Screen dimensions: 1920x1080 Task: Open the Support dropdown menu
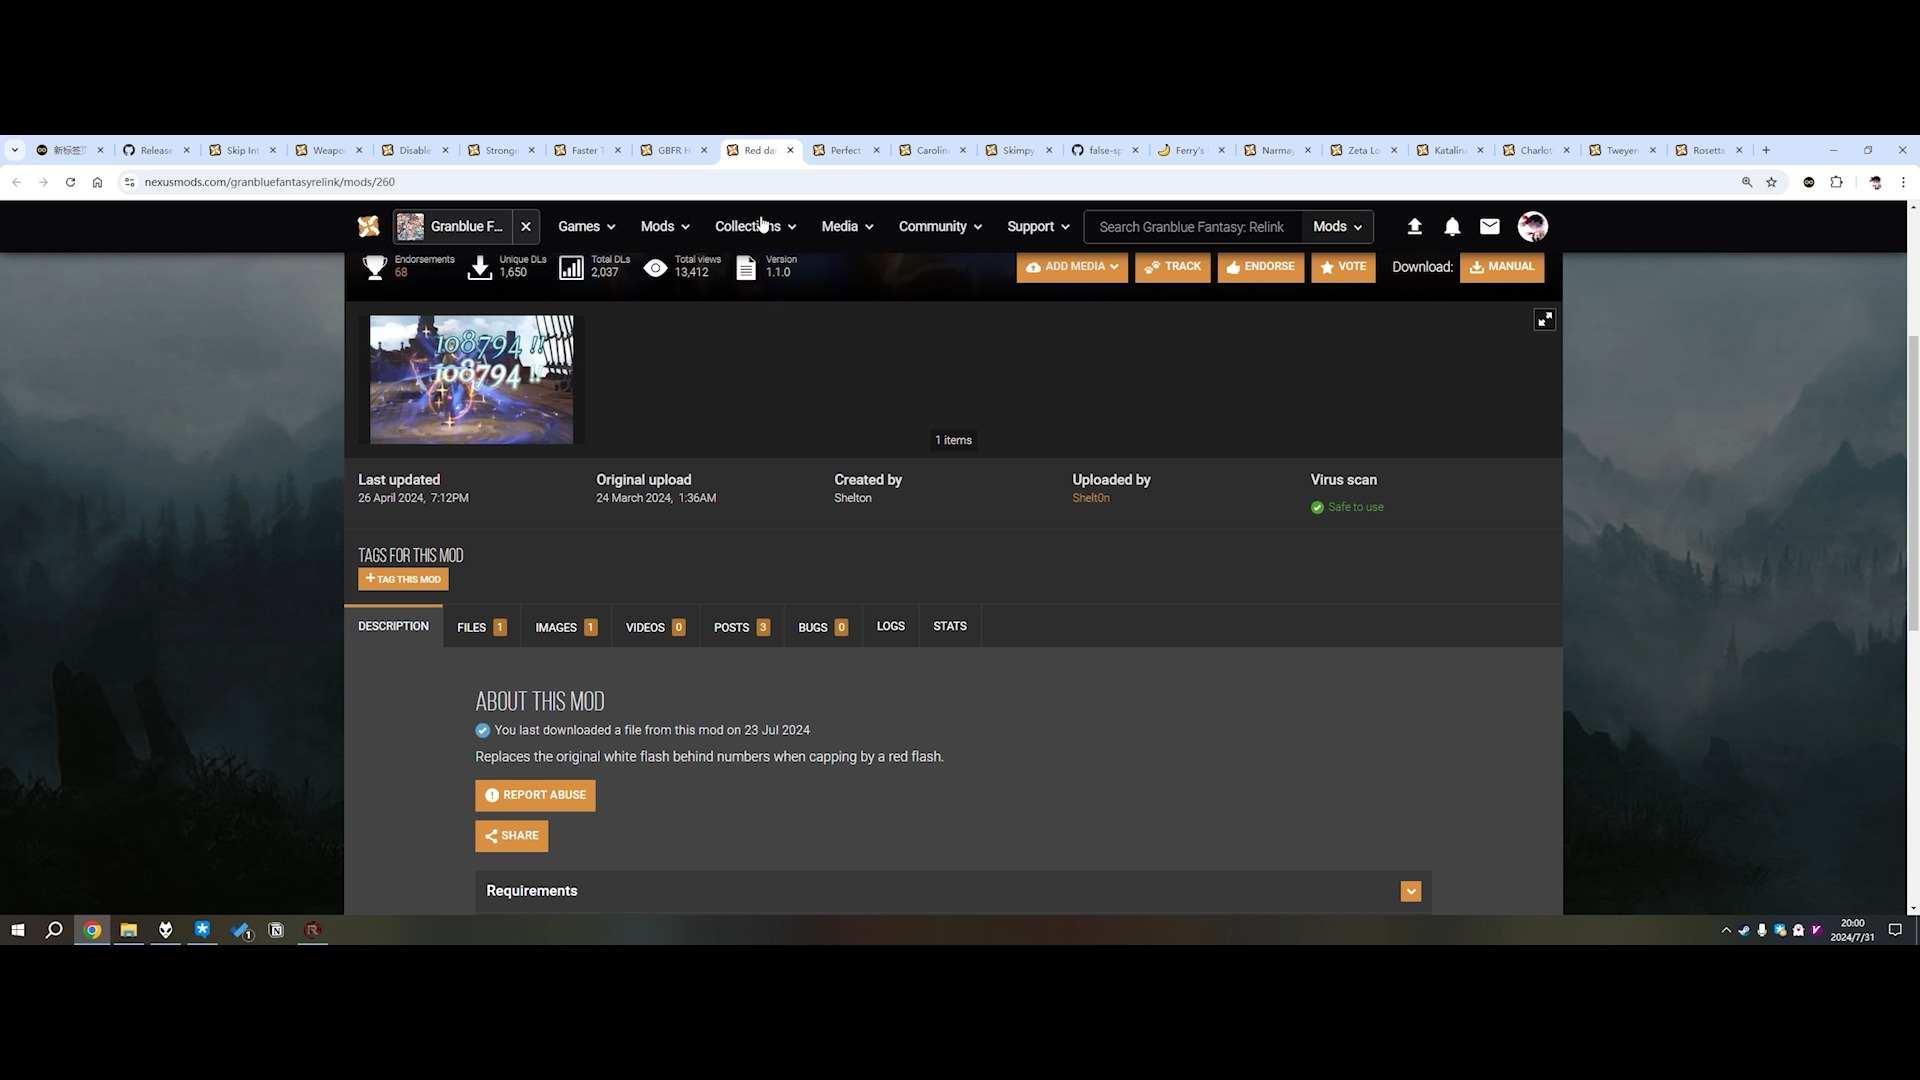click(x=1038, y=227)
